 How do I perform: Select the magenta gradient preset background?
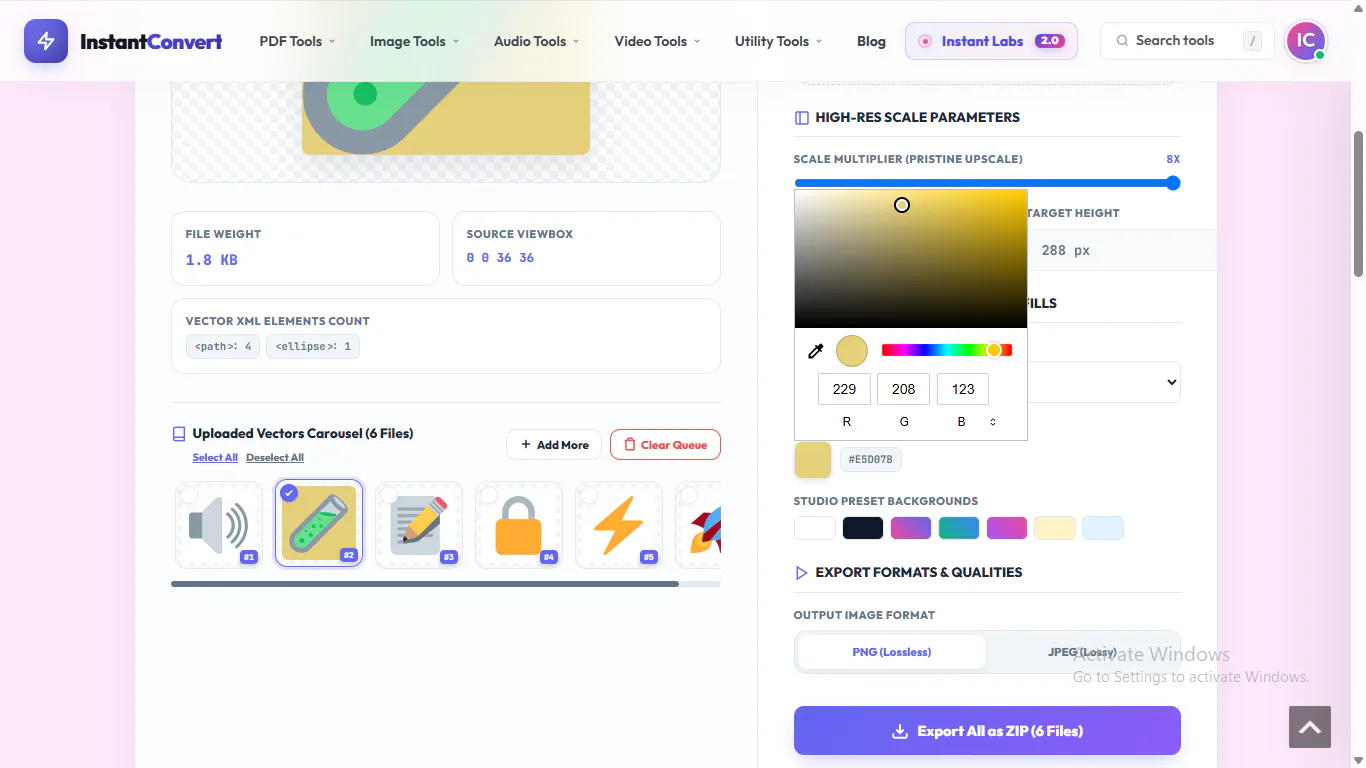pos(1006,528)
